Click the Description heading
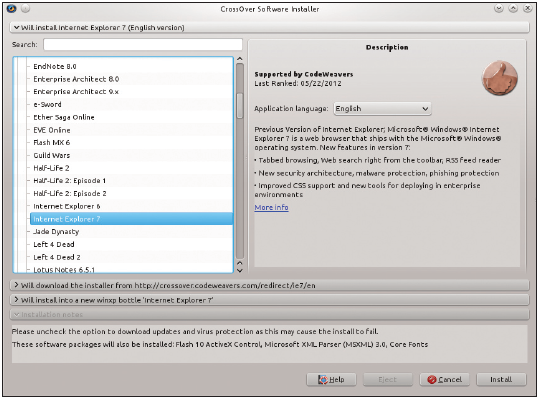540x400 pixels. click(387, 47)
